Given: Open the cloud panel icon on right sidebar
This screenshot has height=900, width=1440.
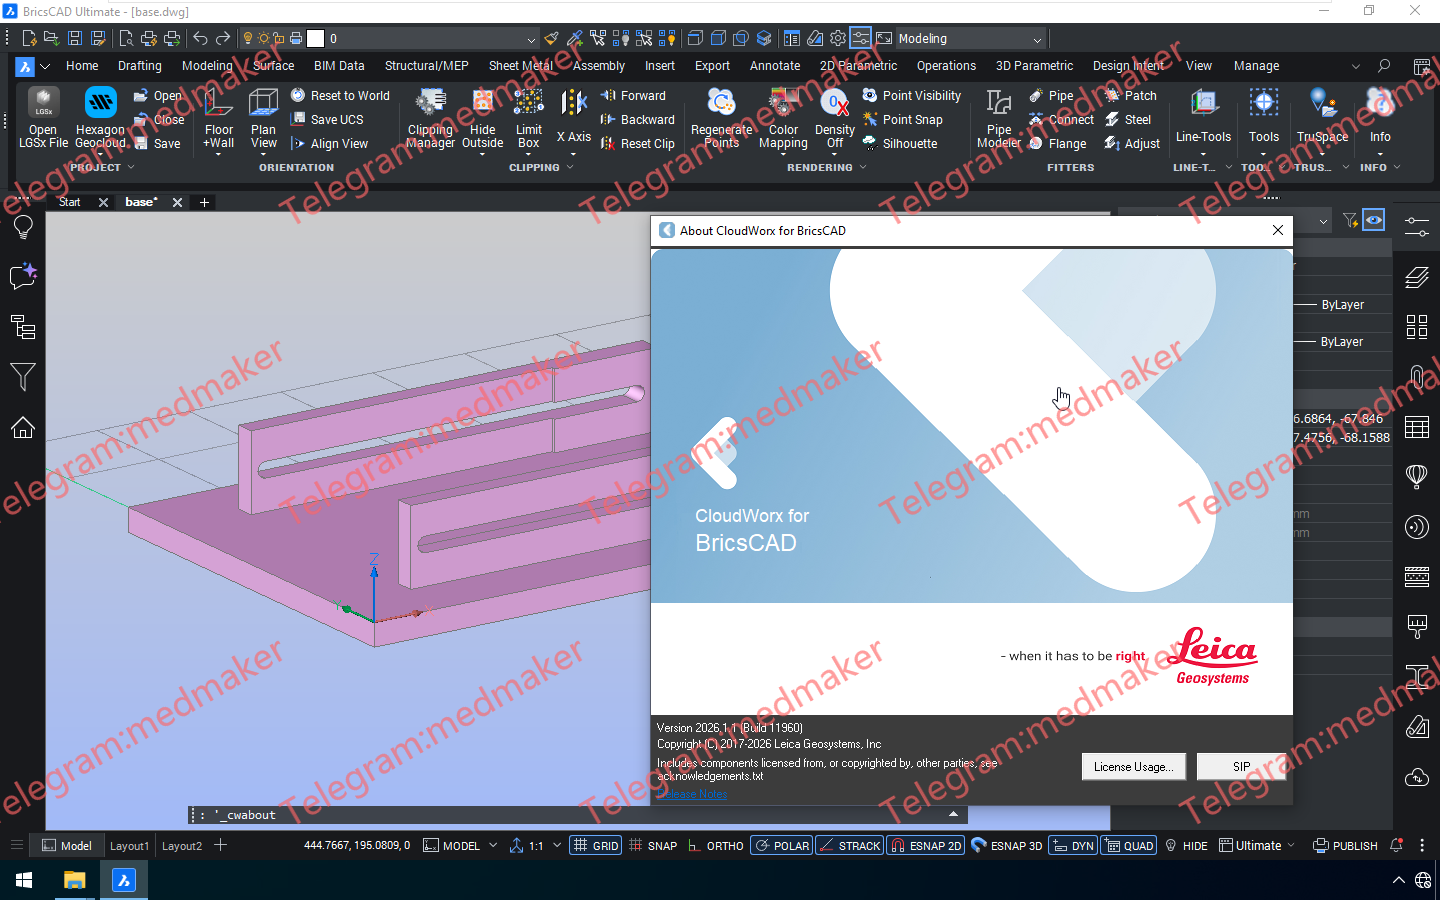Looking at the screenshot, I should [x=1417, y=777].
